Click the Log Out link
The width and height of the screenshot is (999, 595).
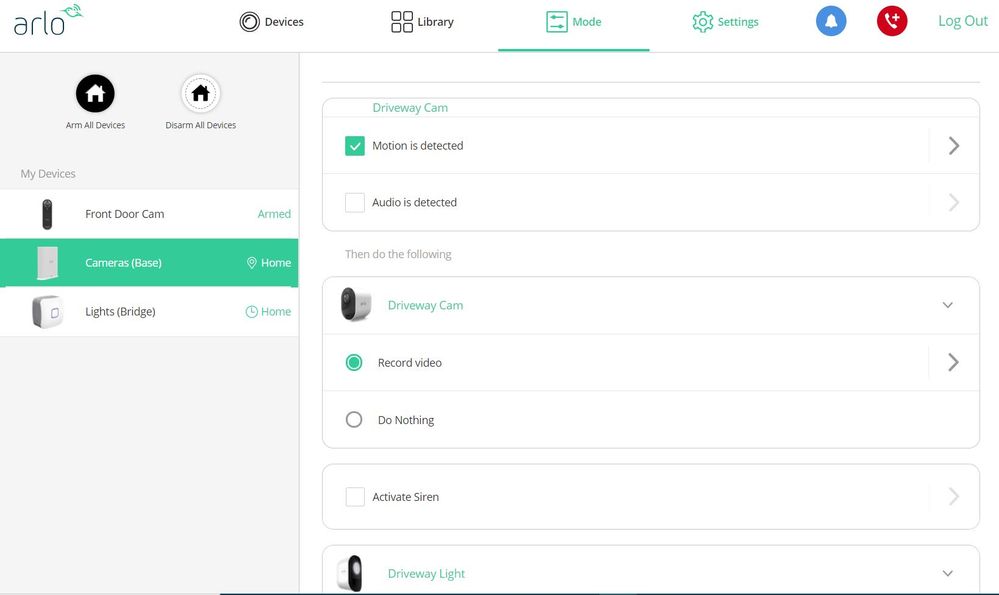click(x=963, y=21)
